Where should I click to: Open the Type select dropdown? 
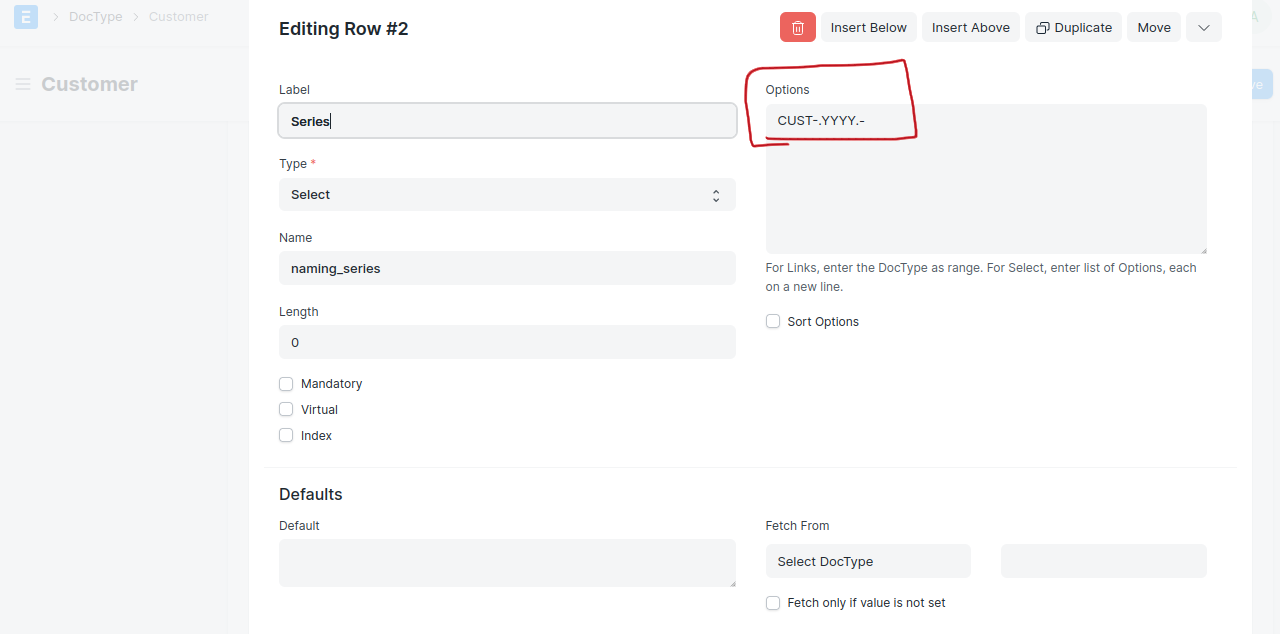[x=507, y=195]
